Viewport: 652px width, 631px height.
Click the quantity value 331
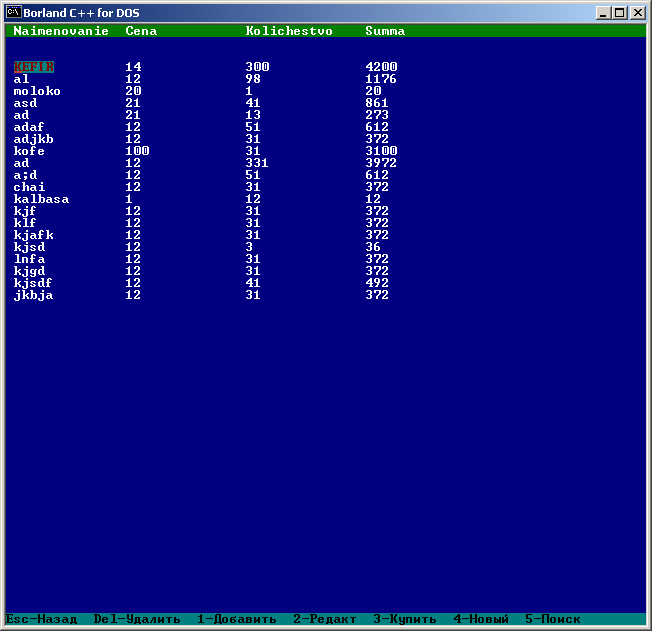click(x=257, y=163)
